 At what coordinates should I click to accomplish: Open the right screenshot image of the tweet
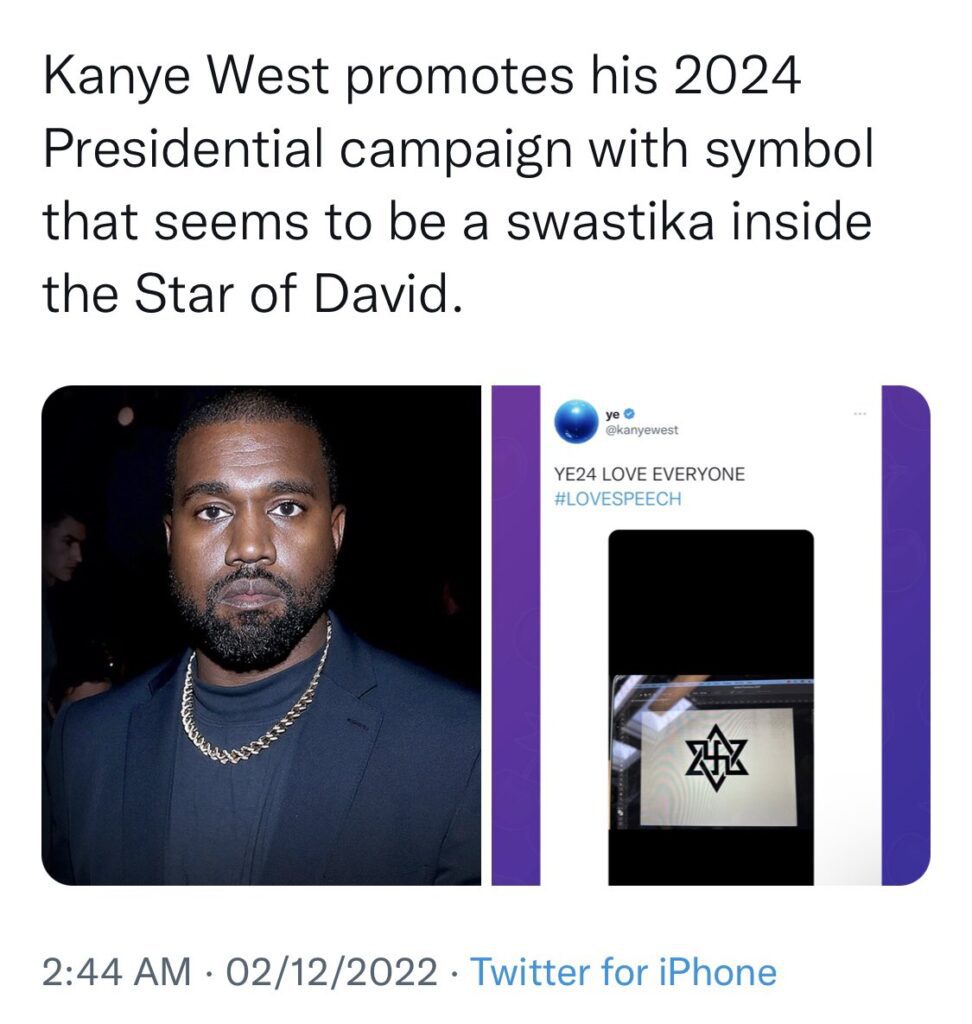coord(711,635)
